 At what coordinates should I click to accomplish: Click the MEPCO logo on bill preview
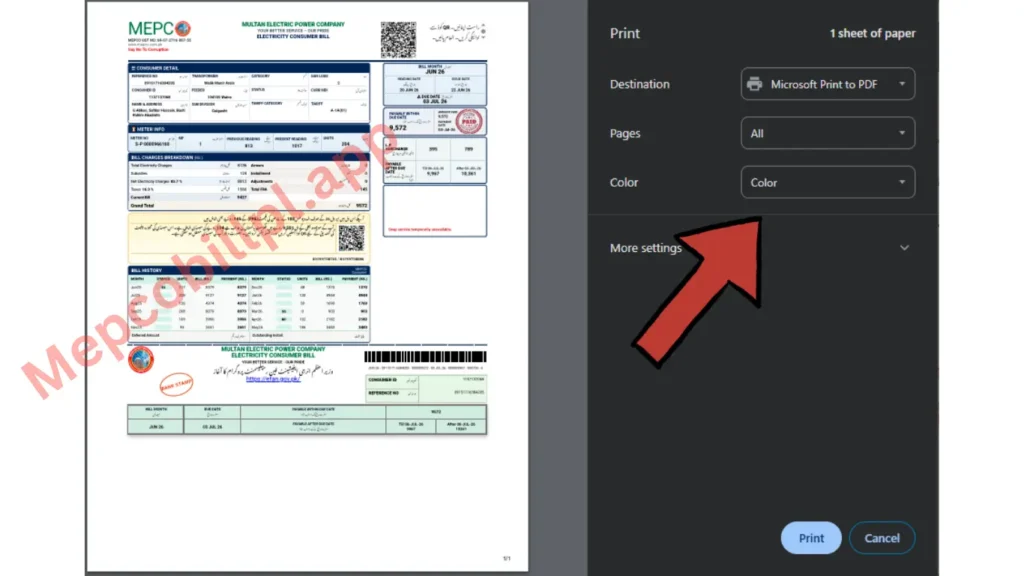[x=159, y=29]
